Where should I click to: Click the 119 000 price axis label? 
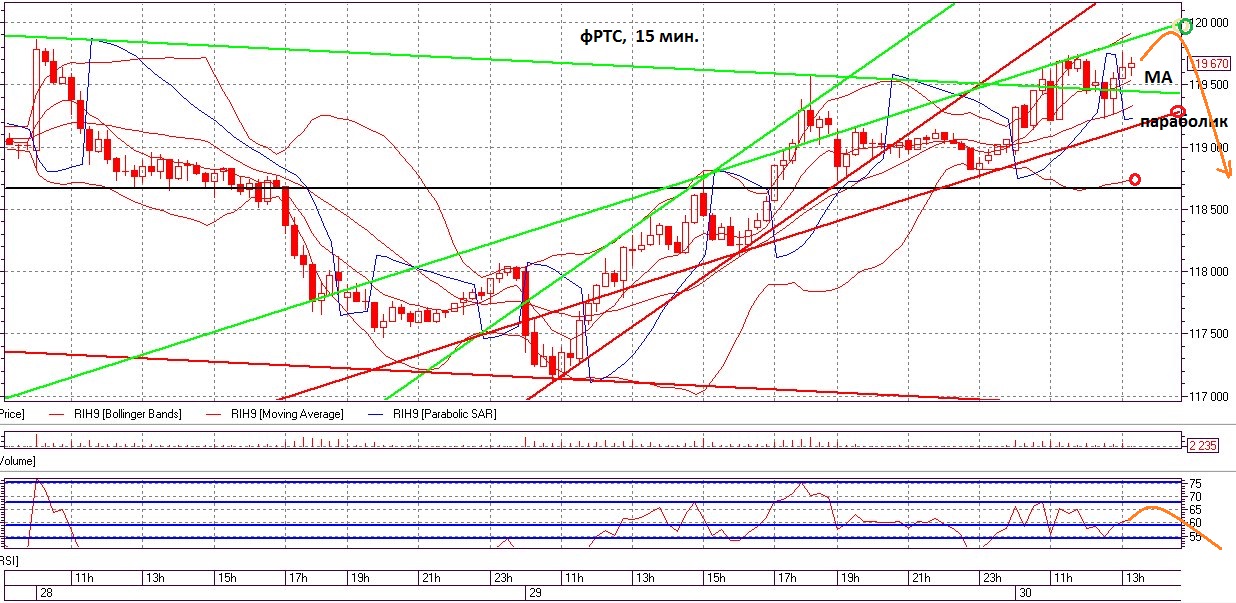coord(1210,147)
